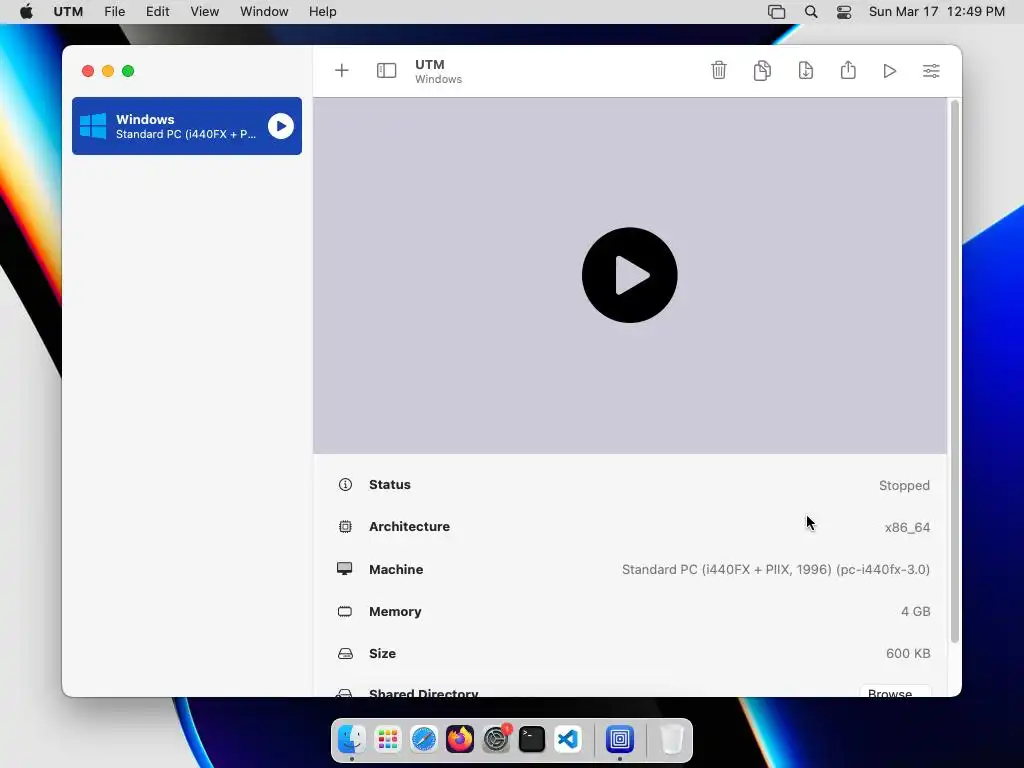Click the screen mirroring icon in the menu bar
The width and height of the screenshot is (1024, 768).
[776, 12]
